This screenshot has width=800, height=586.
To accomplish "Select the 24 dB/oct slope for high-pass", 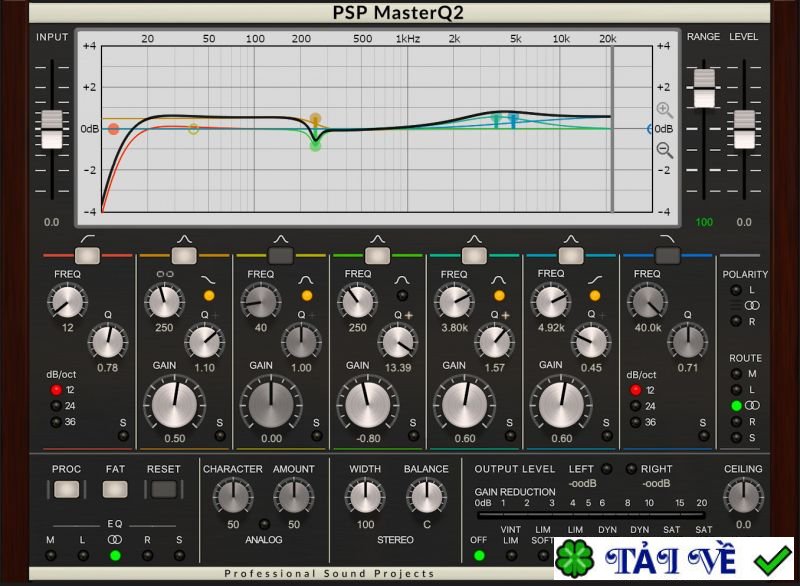I will tap(56, 406).
